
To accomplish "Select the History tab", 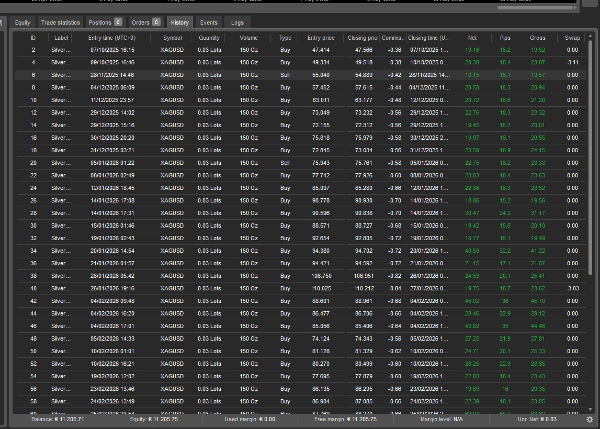I will (179, 23).
